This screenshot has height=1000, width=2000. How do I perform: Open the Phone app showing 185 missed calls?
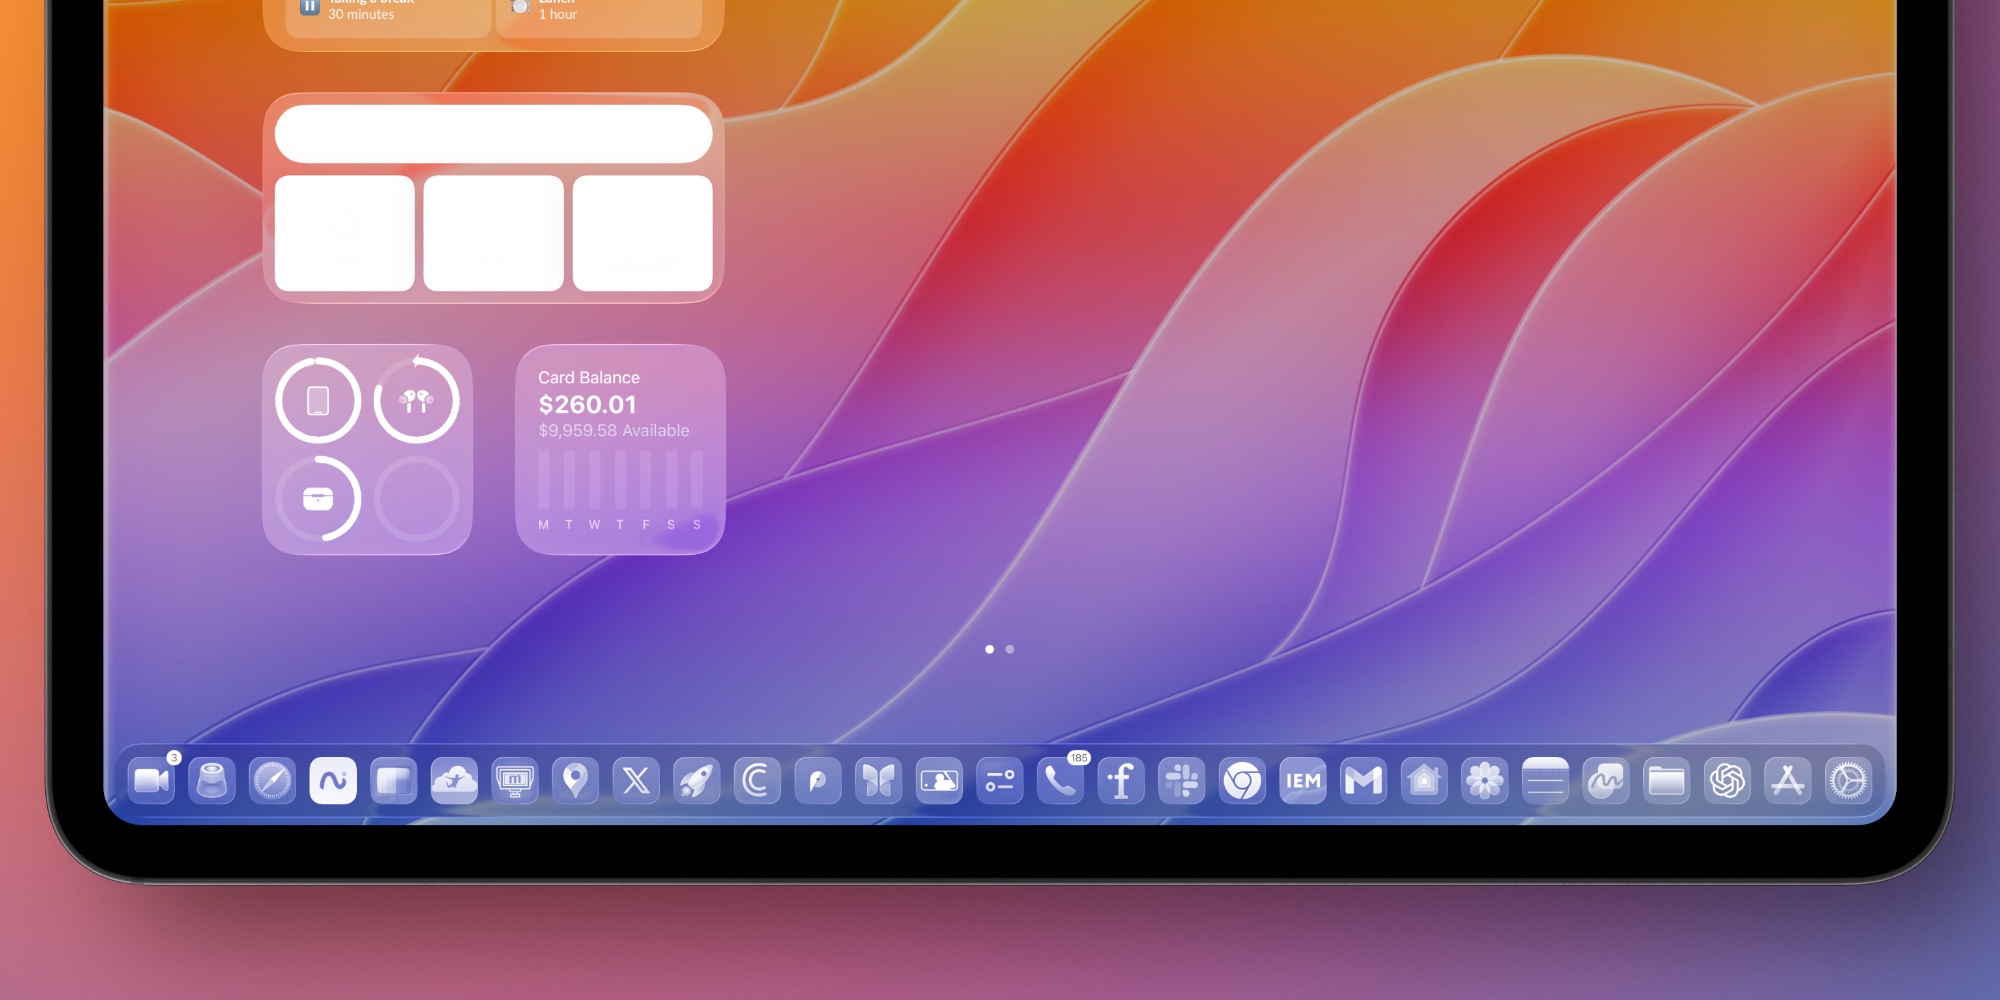[x=1061, y=781]
